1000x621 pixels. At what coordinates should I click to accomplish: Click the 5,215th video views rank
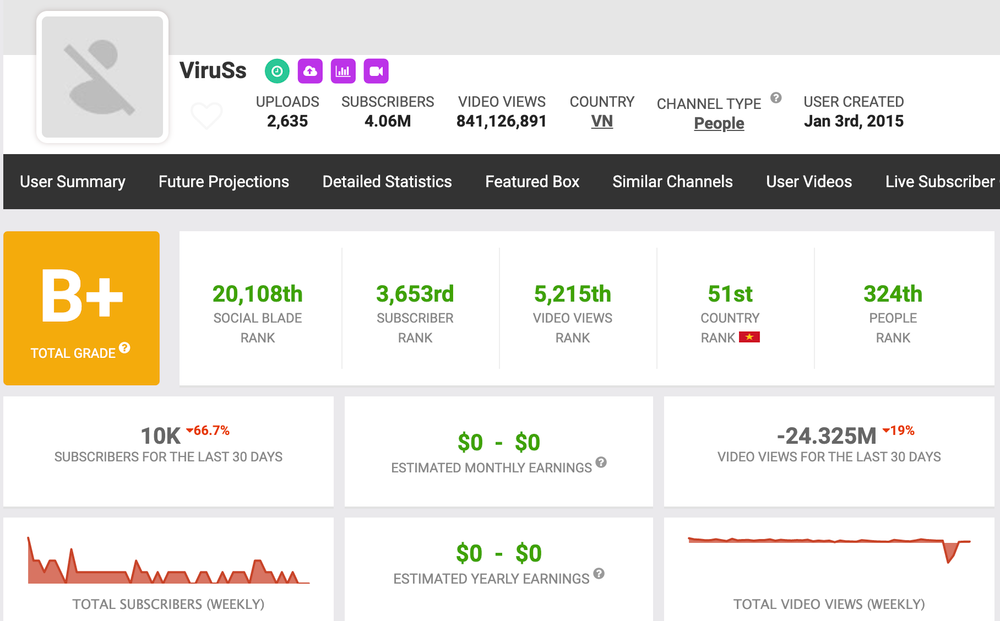pyautogui.click(x=573, y=294)
